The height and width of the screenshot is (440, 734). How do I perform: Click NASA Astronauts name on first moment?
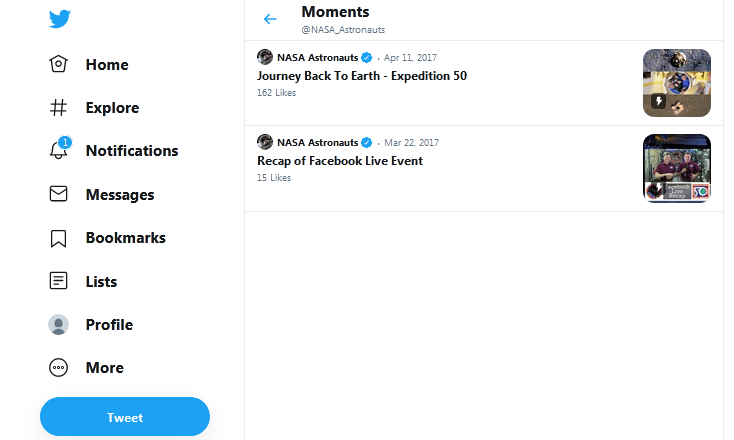click(318, 58)
